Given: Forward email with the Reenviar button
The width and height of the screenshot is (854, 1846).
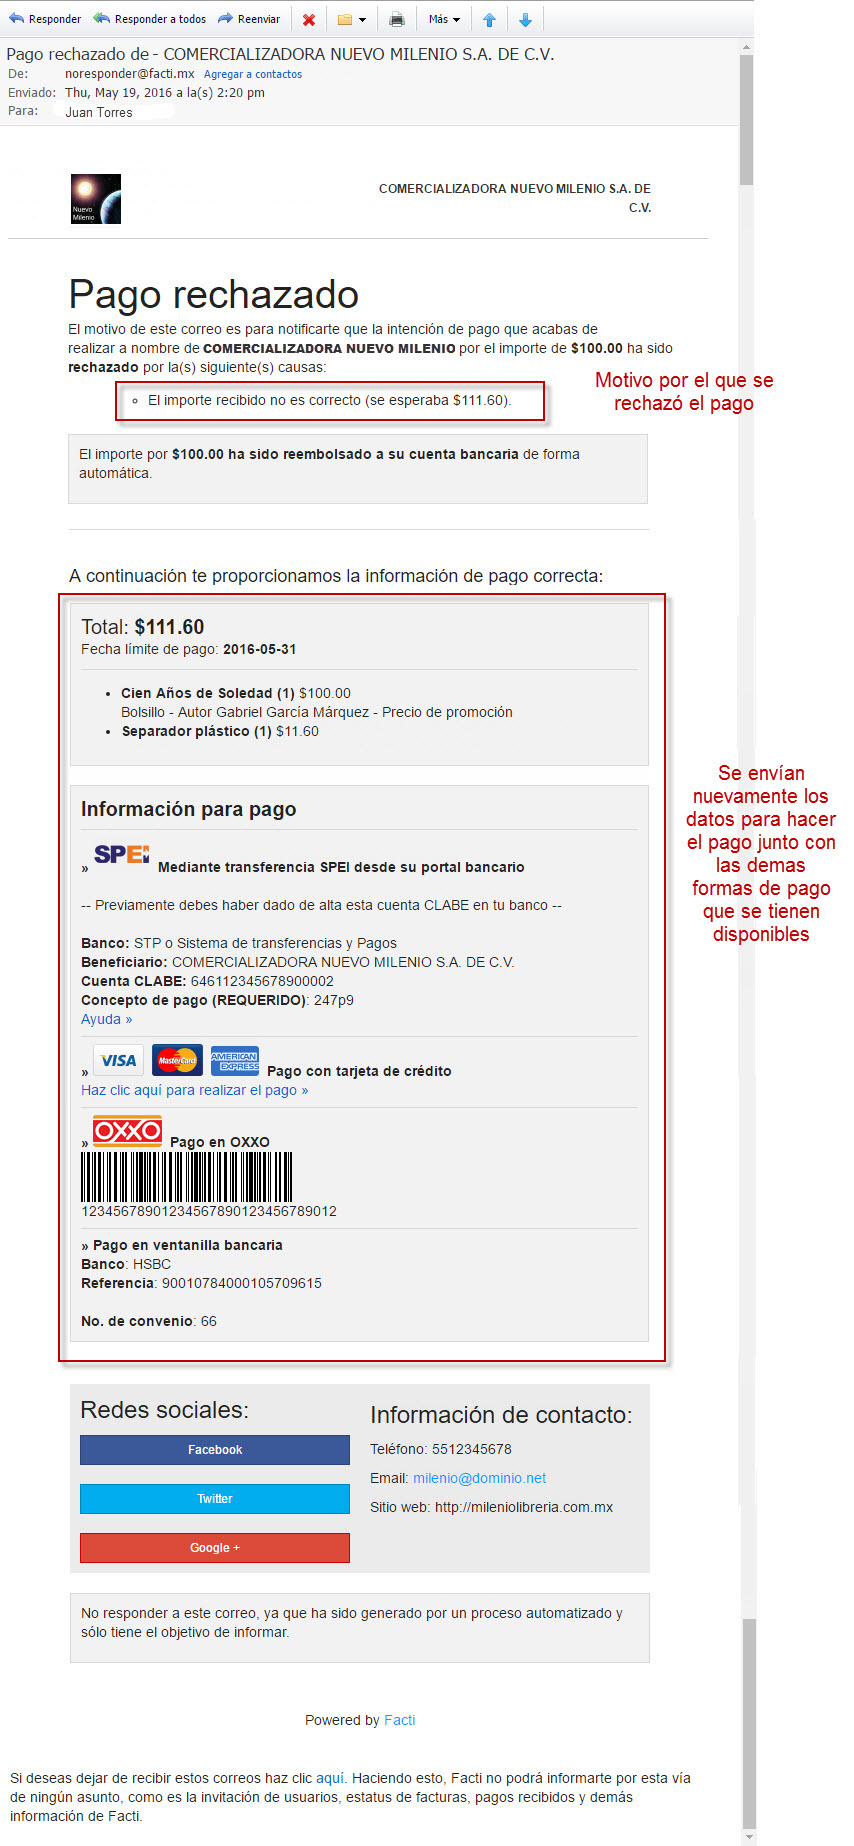Looking at the screenshot, I should click(249, 19).
